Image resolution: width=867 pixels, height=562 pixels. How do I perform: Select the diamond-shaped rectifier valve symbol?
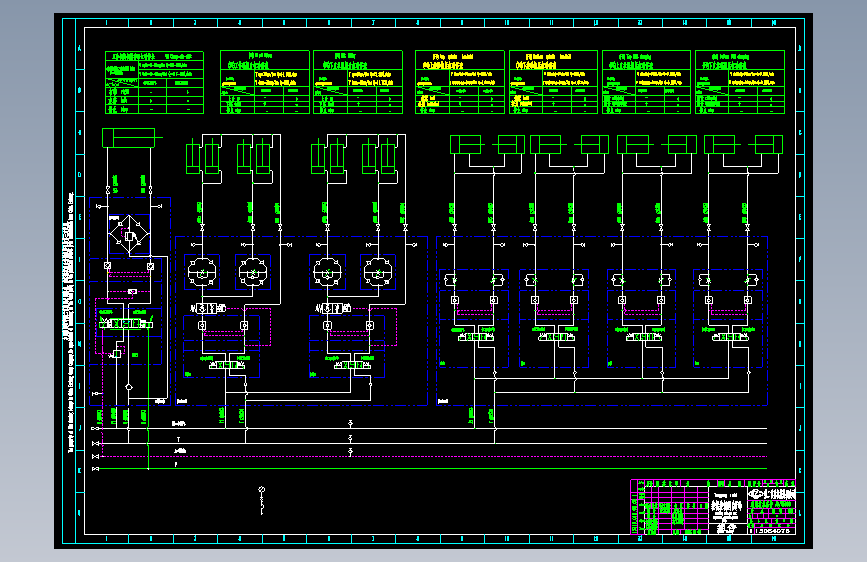(129, 235)
